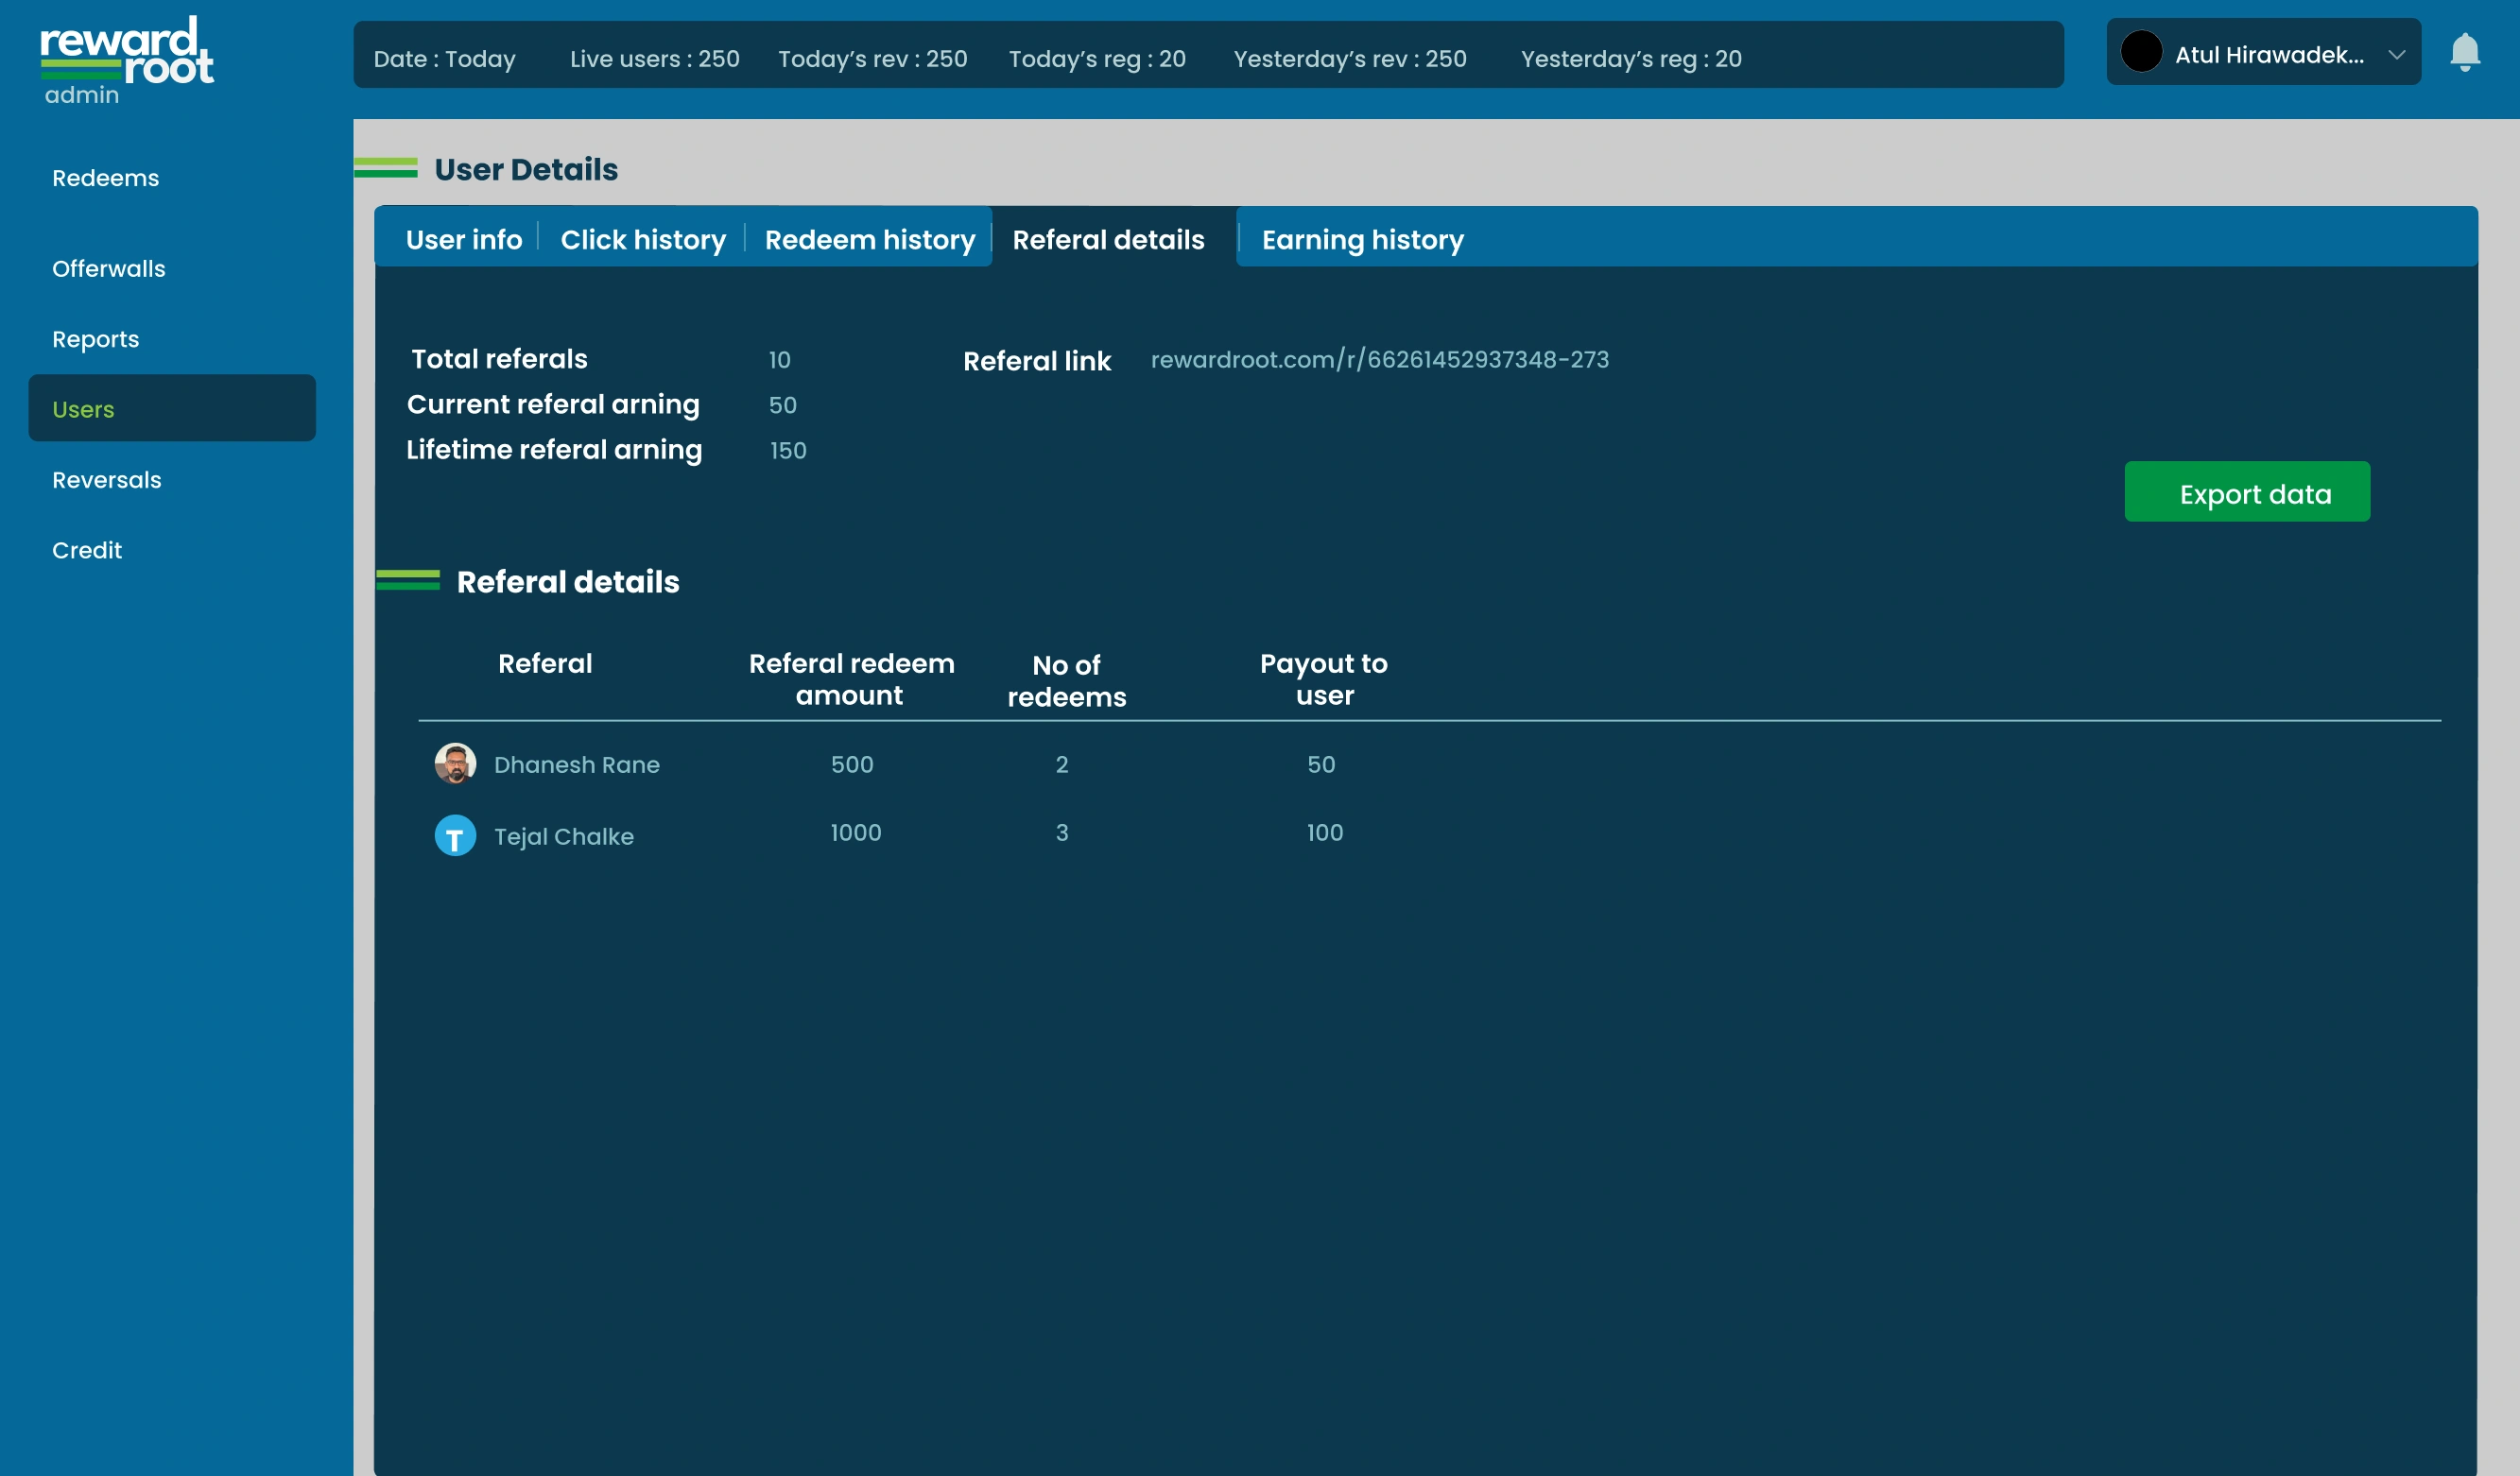Open the Click history tab
The height and width of the screenshot is (1476, 2520).
click(x=643, y=239)
